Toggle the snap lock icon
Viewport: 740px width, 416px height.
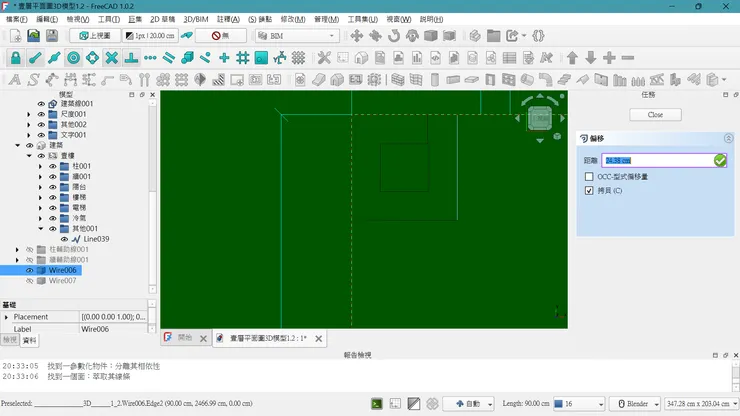coord(16,58)
